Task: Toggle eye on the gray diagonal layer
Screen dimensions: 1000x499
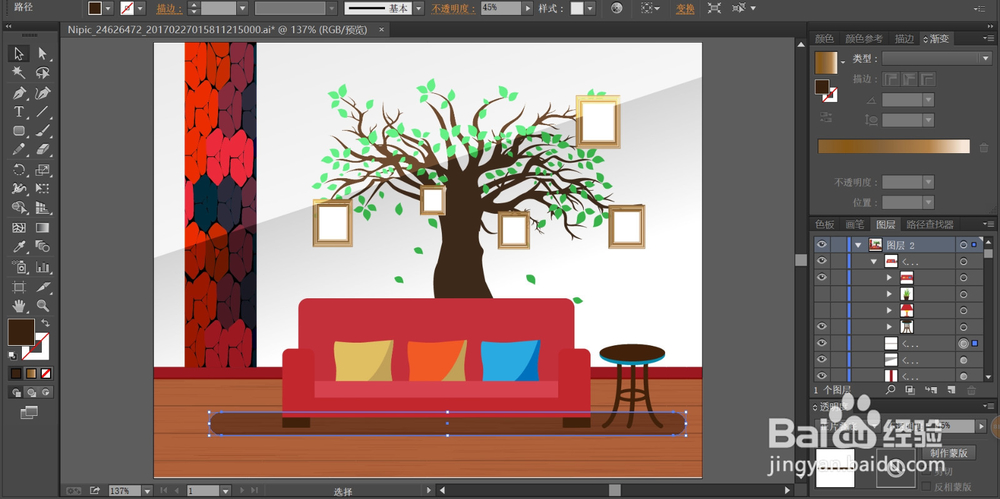Action: [x=821, y=359]
